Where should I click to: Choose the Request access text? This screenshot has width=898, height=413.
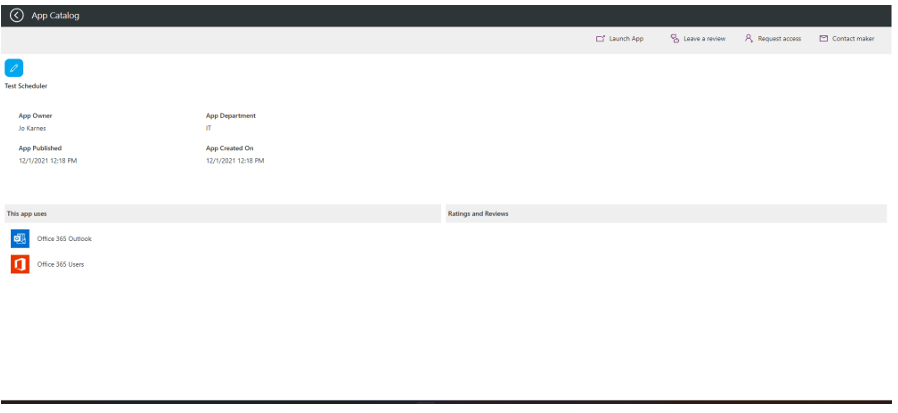coord(779,39)
